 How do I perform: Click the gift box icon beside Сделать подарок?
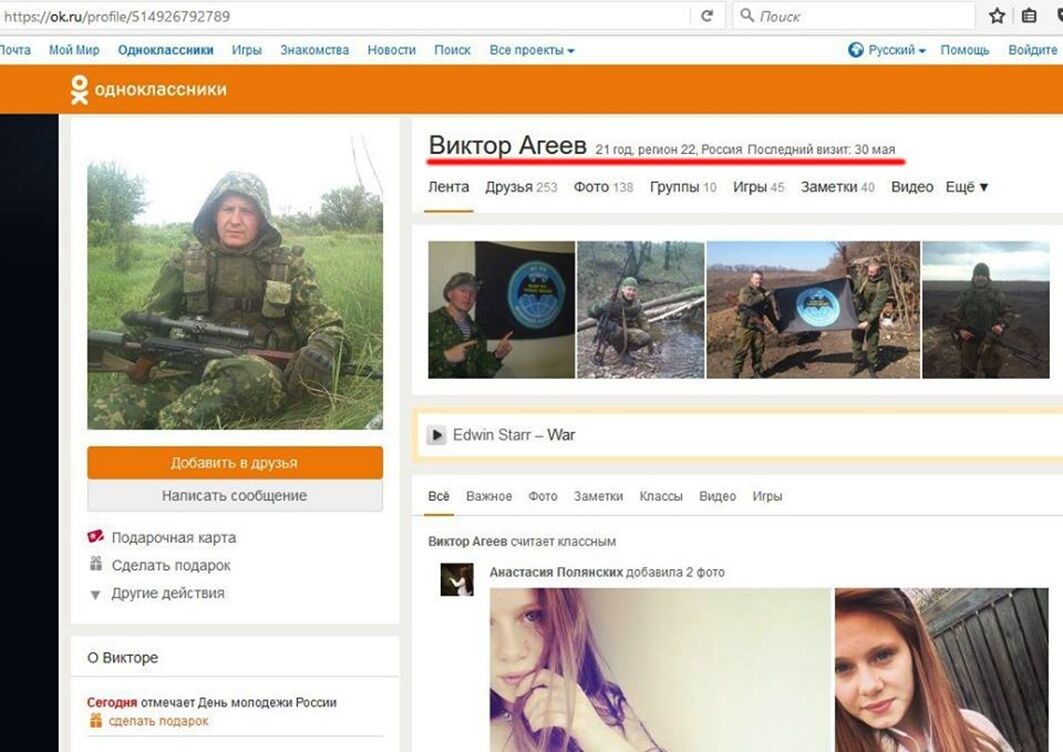click(96, 565)
